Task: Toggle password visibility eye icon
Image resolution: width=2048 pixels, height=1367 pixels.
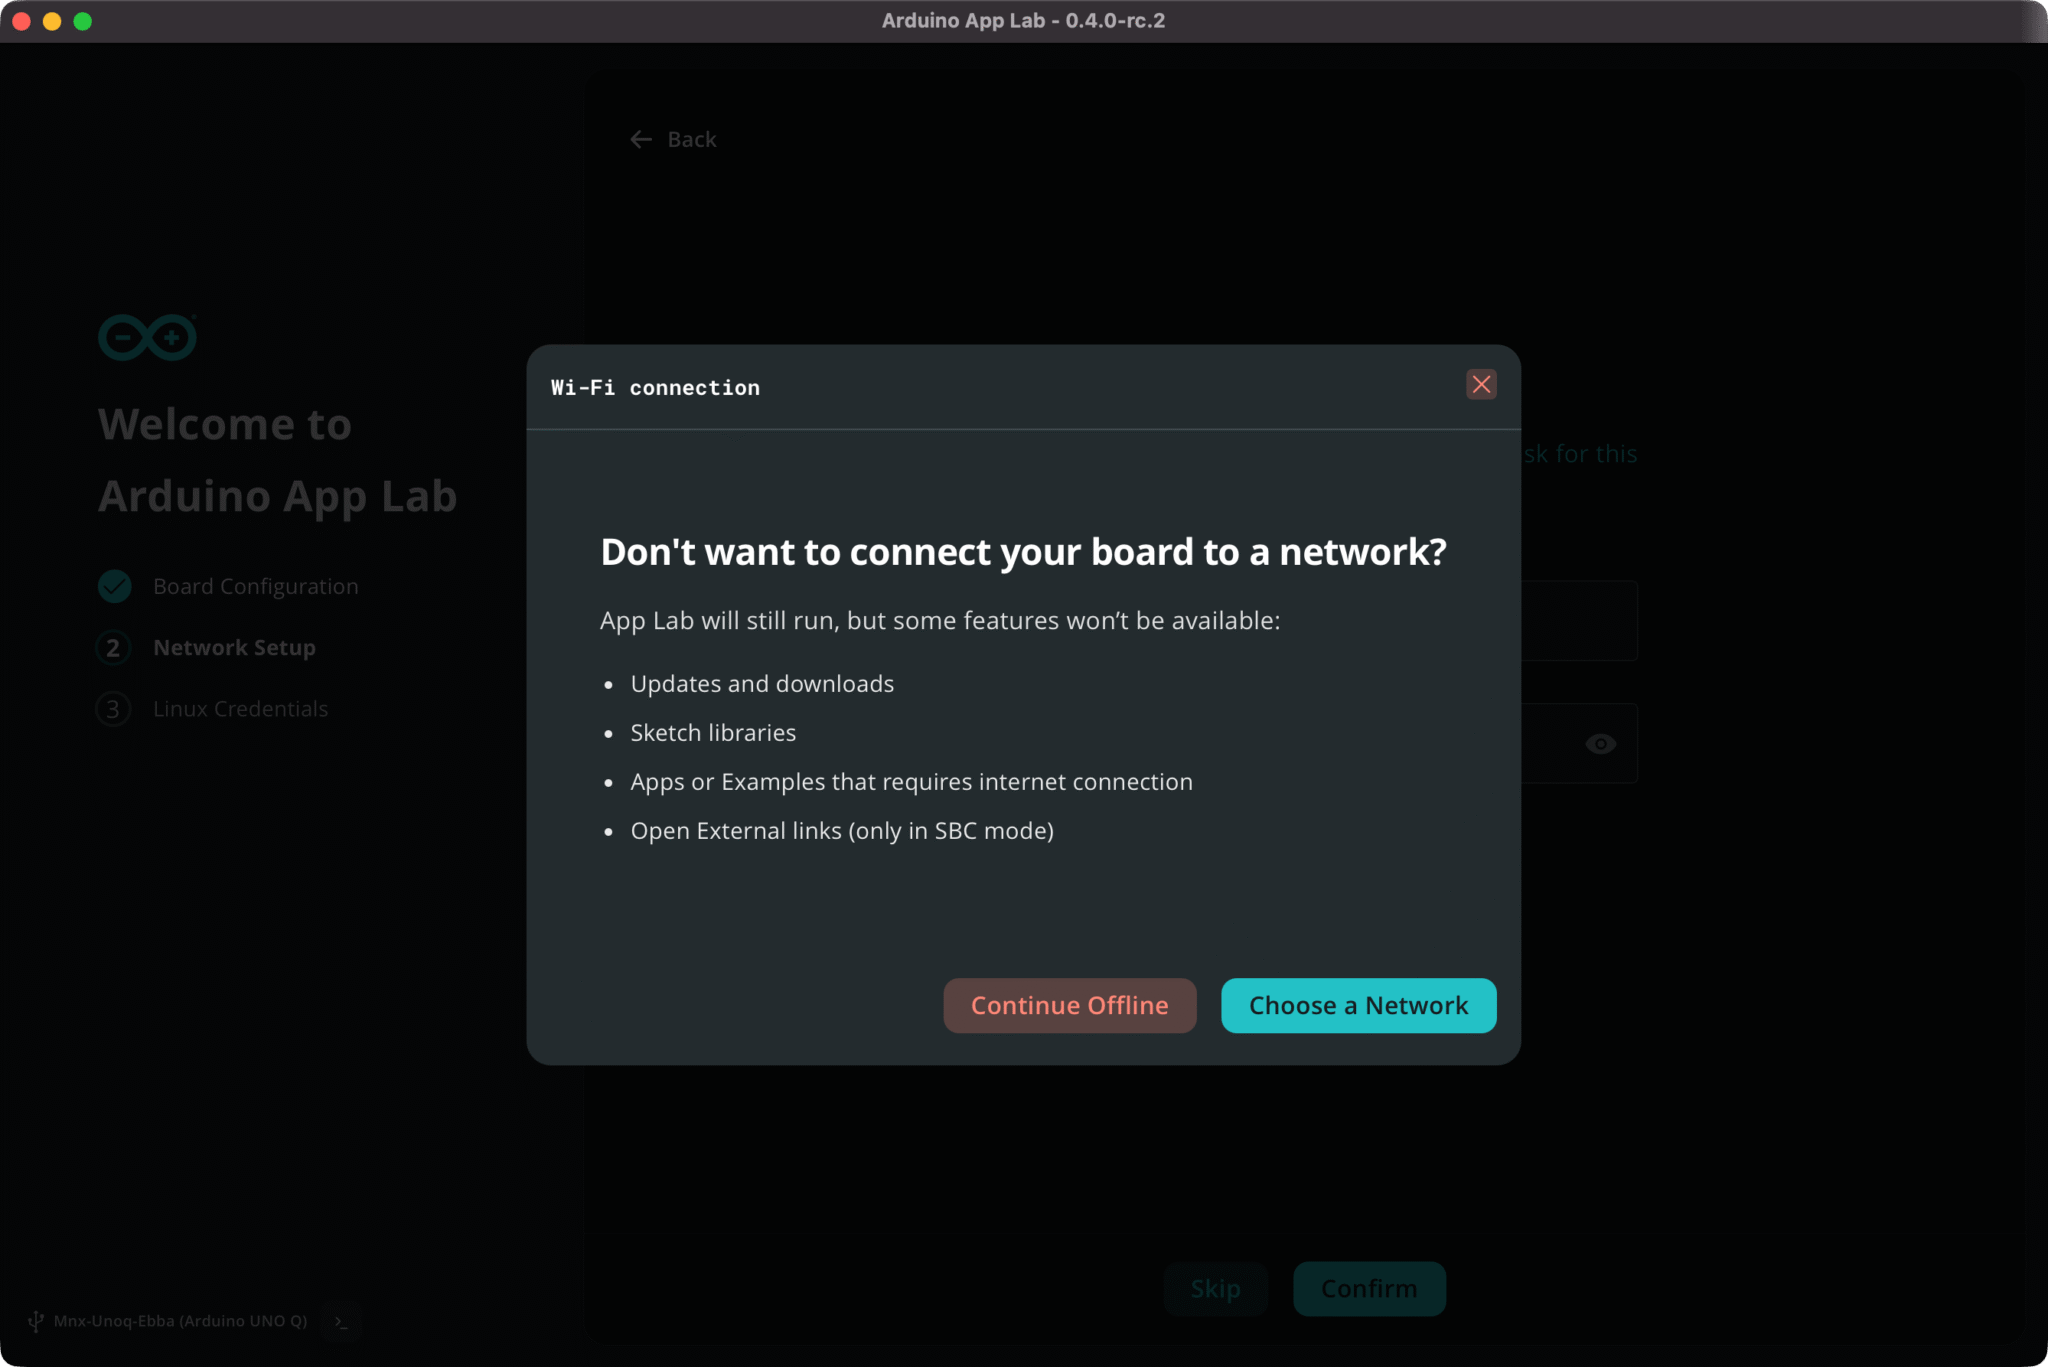Action: 1600,744
